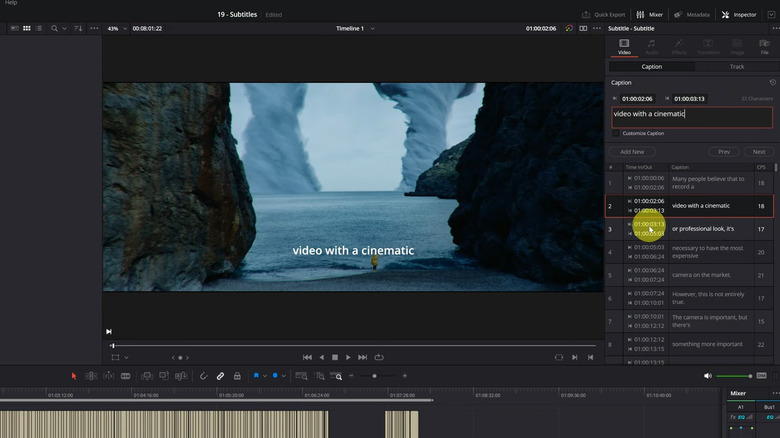Switch media pool to thumbnail grid view
The image size is (780, 438).
(26, 28)
